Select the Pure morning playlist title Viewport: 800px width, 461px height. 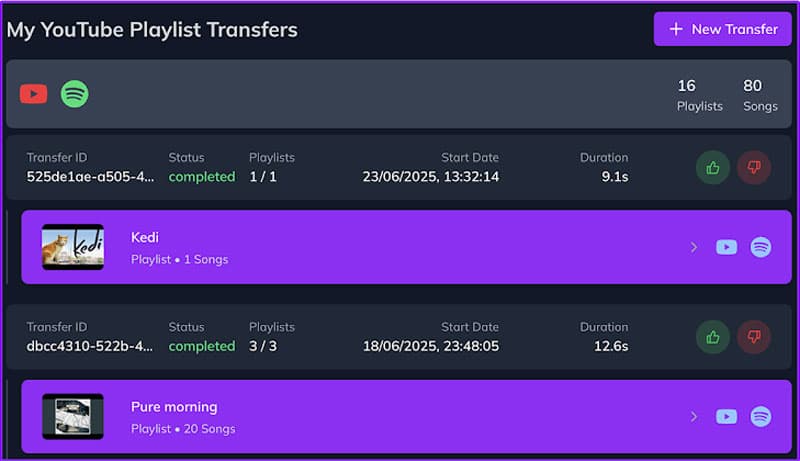pyautogui.click(x=174, y=407)
